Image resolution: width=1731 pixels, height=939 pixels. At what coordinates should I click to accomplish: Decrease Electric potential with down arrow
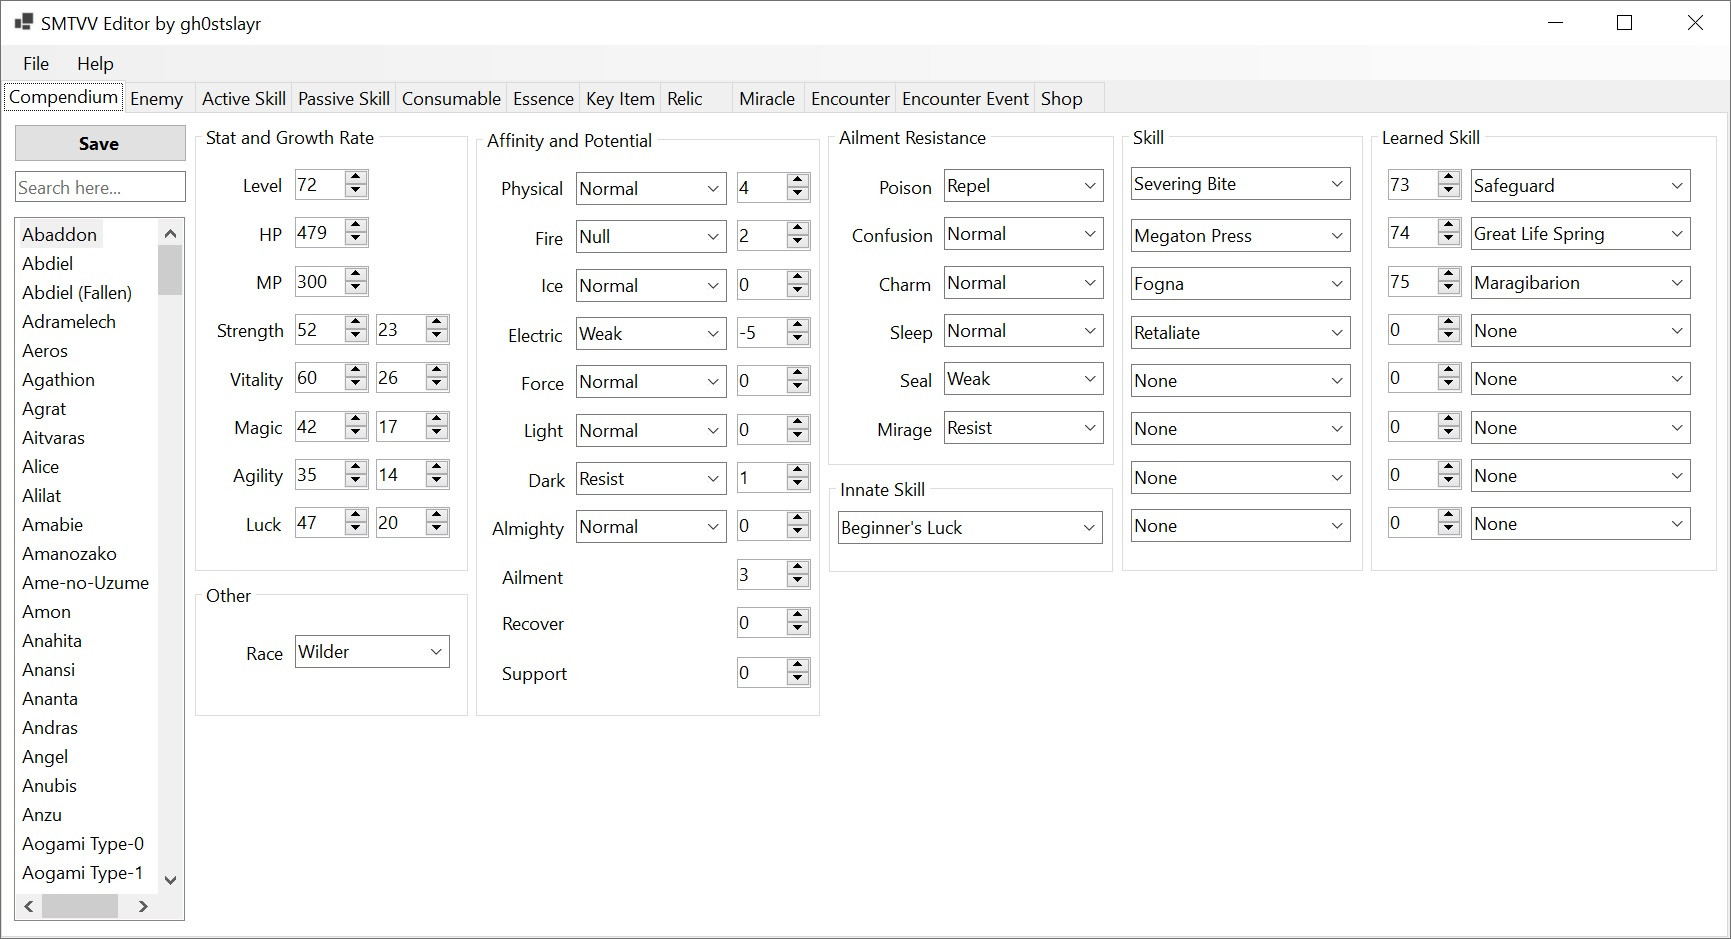point(797,341)
